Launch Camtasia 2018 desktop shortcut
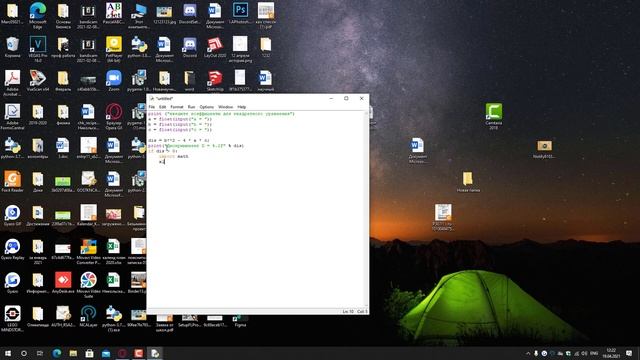This screenshot has height=360, width=640. pos(494,116)
